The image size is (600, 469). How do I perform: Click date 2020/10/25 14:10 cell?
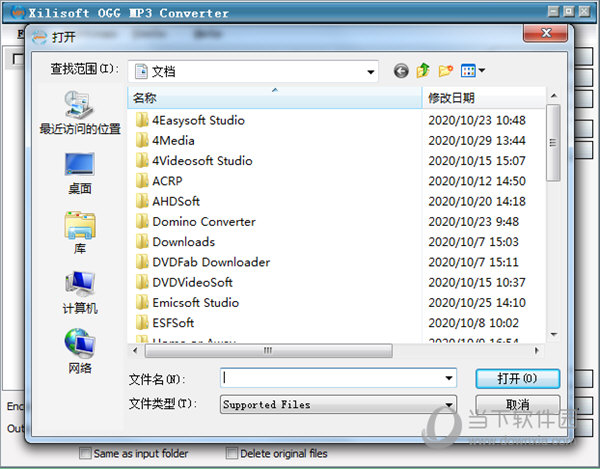(477, 303)
